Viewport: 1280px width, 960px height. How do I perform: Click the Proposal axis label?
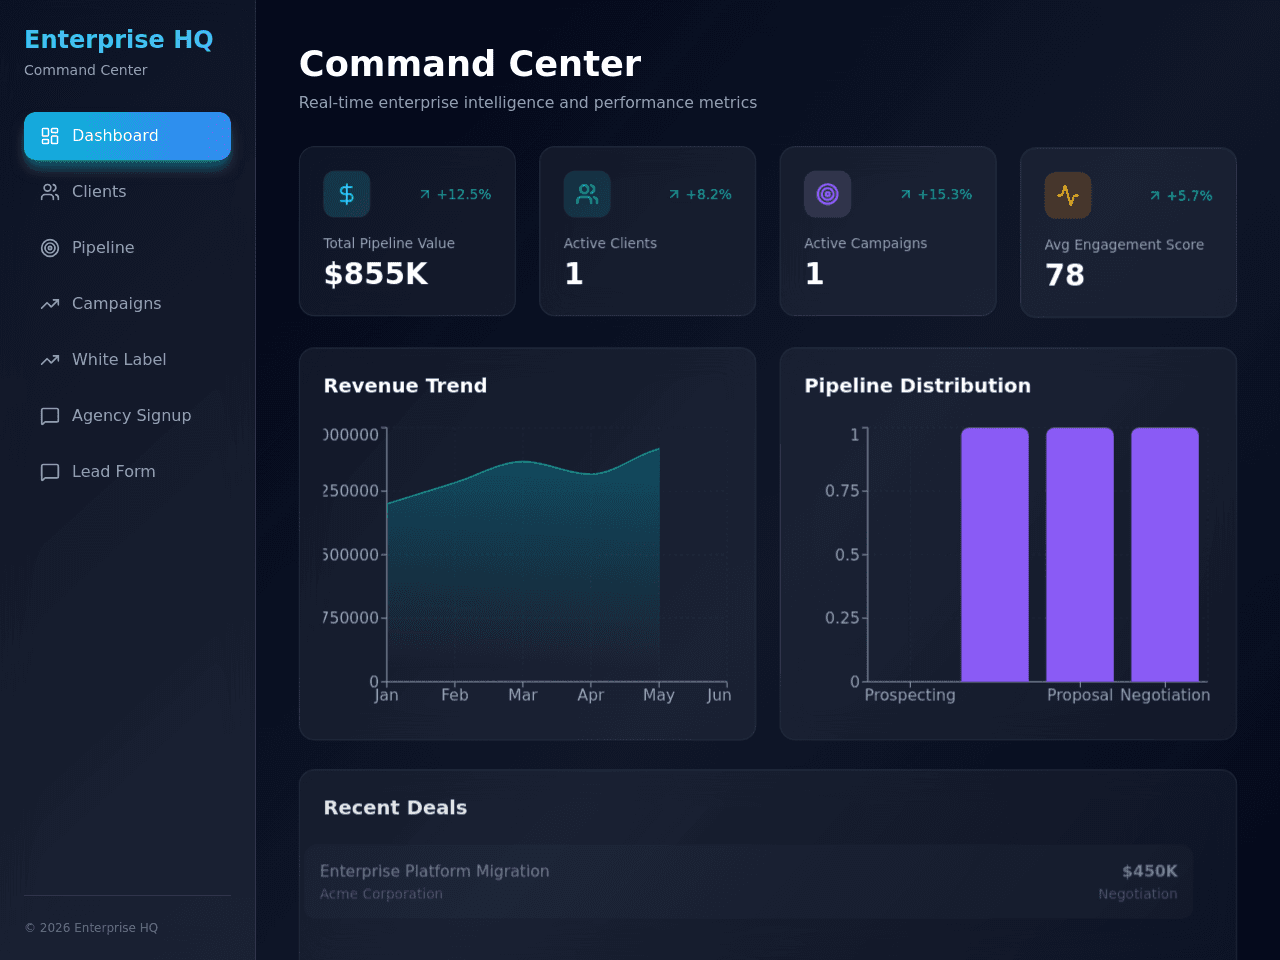point(1080,695)
